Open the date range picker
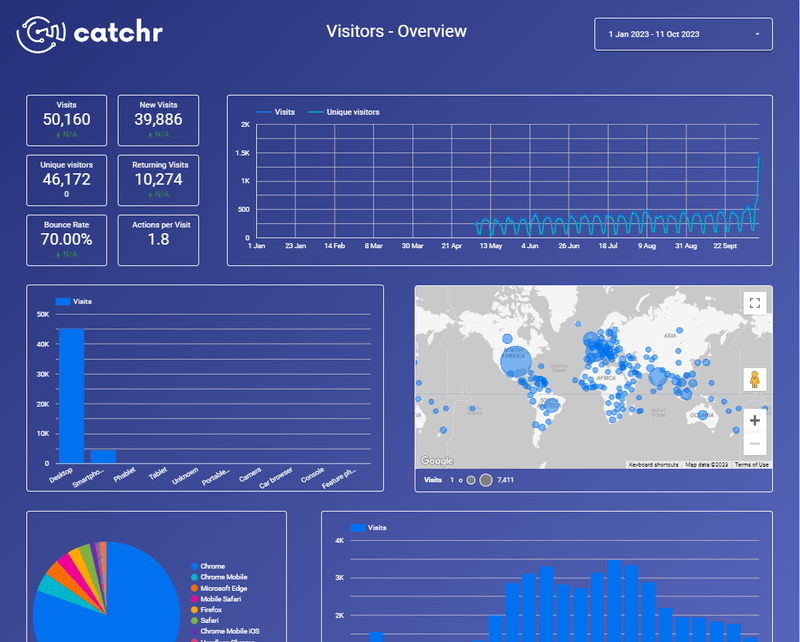Screen dimensions: 800x642 (x=683, y=33)
